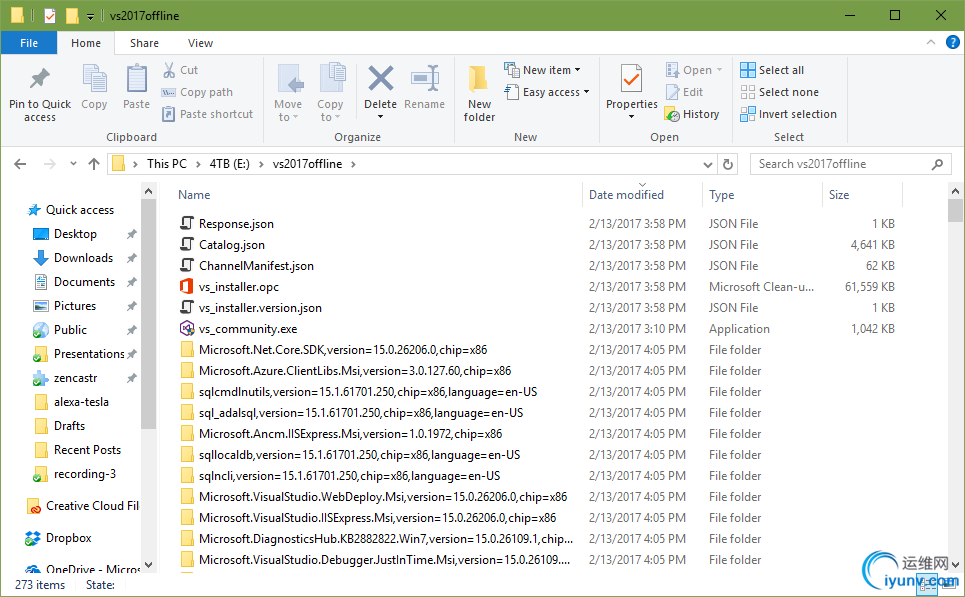Open Explorer help question mark icon
The width and height of the screenshot is (965, 597).
tap(952, 42)
